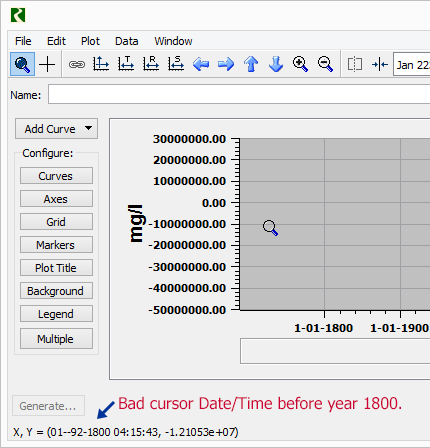Open the Grid configuration
Image resolution: width=430 pixels, height=448 pixels.
point(56,222)
